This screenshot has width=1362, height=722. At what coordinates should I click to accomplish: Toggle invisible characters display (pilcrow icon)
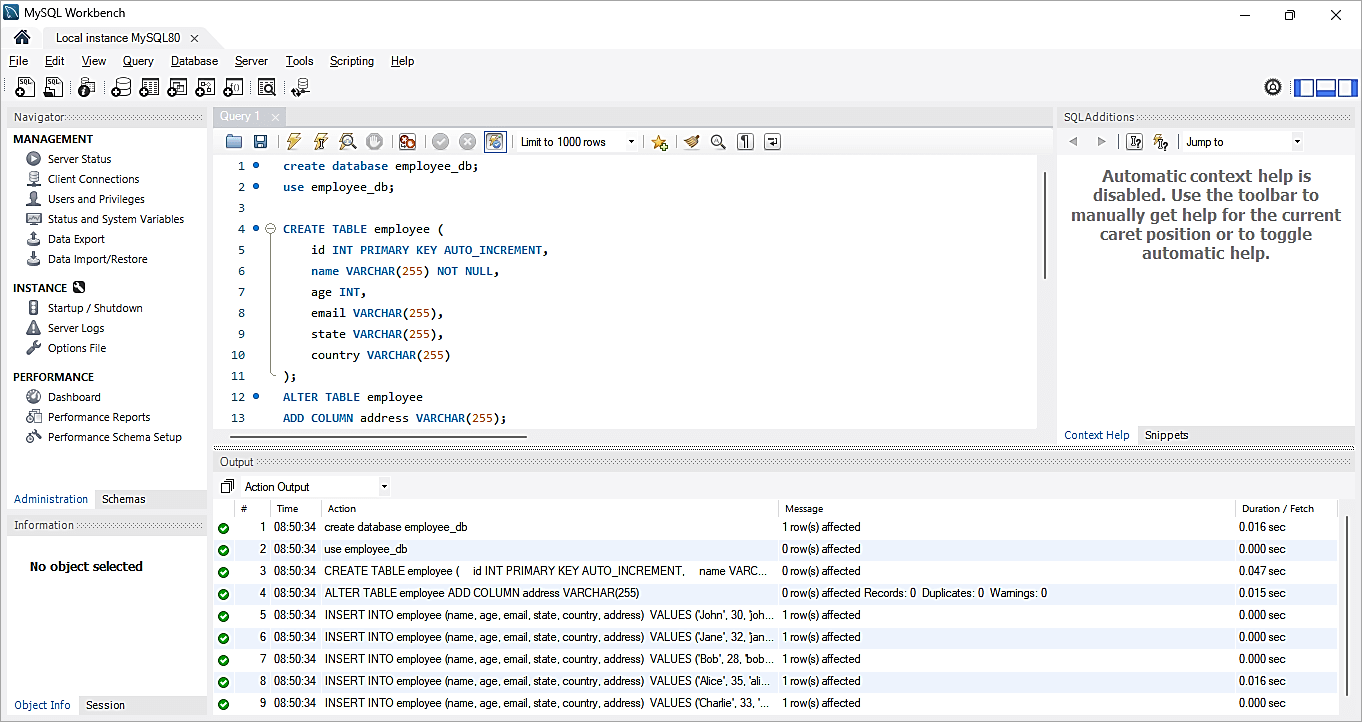click(x=745, y=142)
